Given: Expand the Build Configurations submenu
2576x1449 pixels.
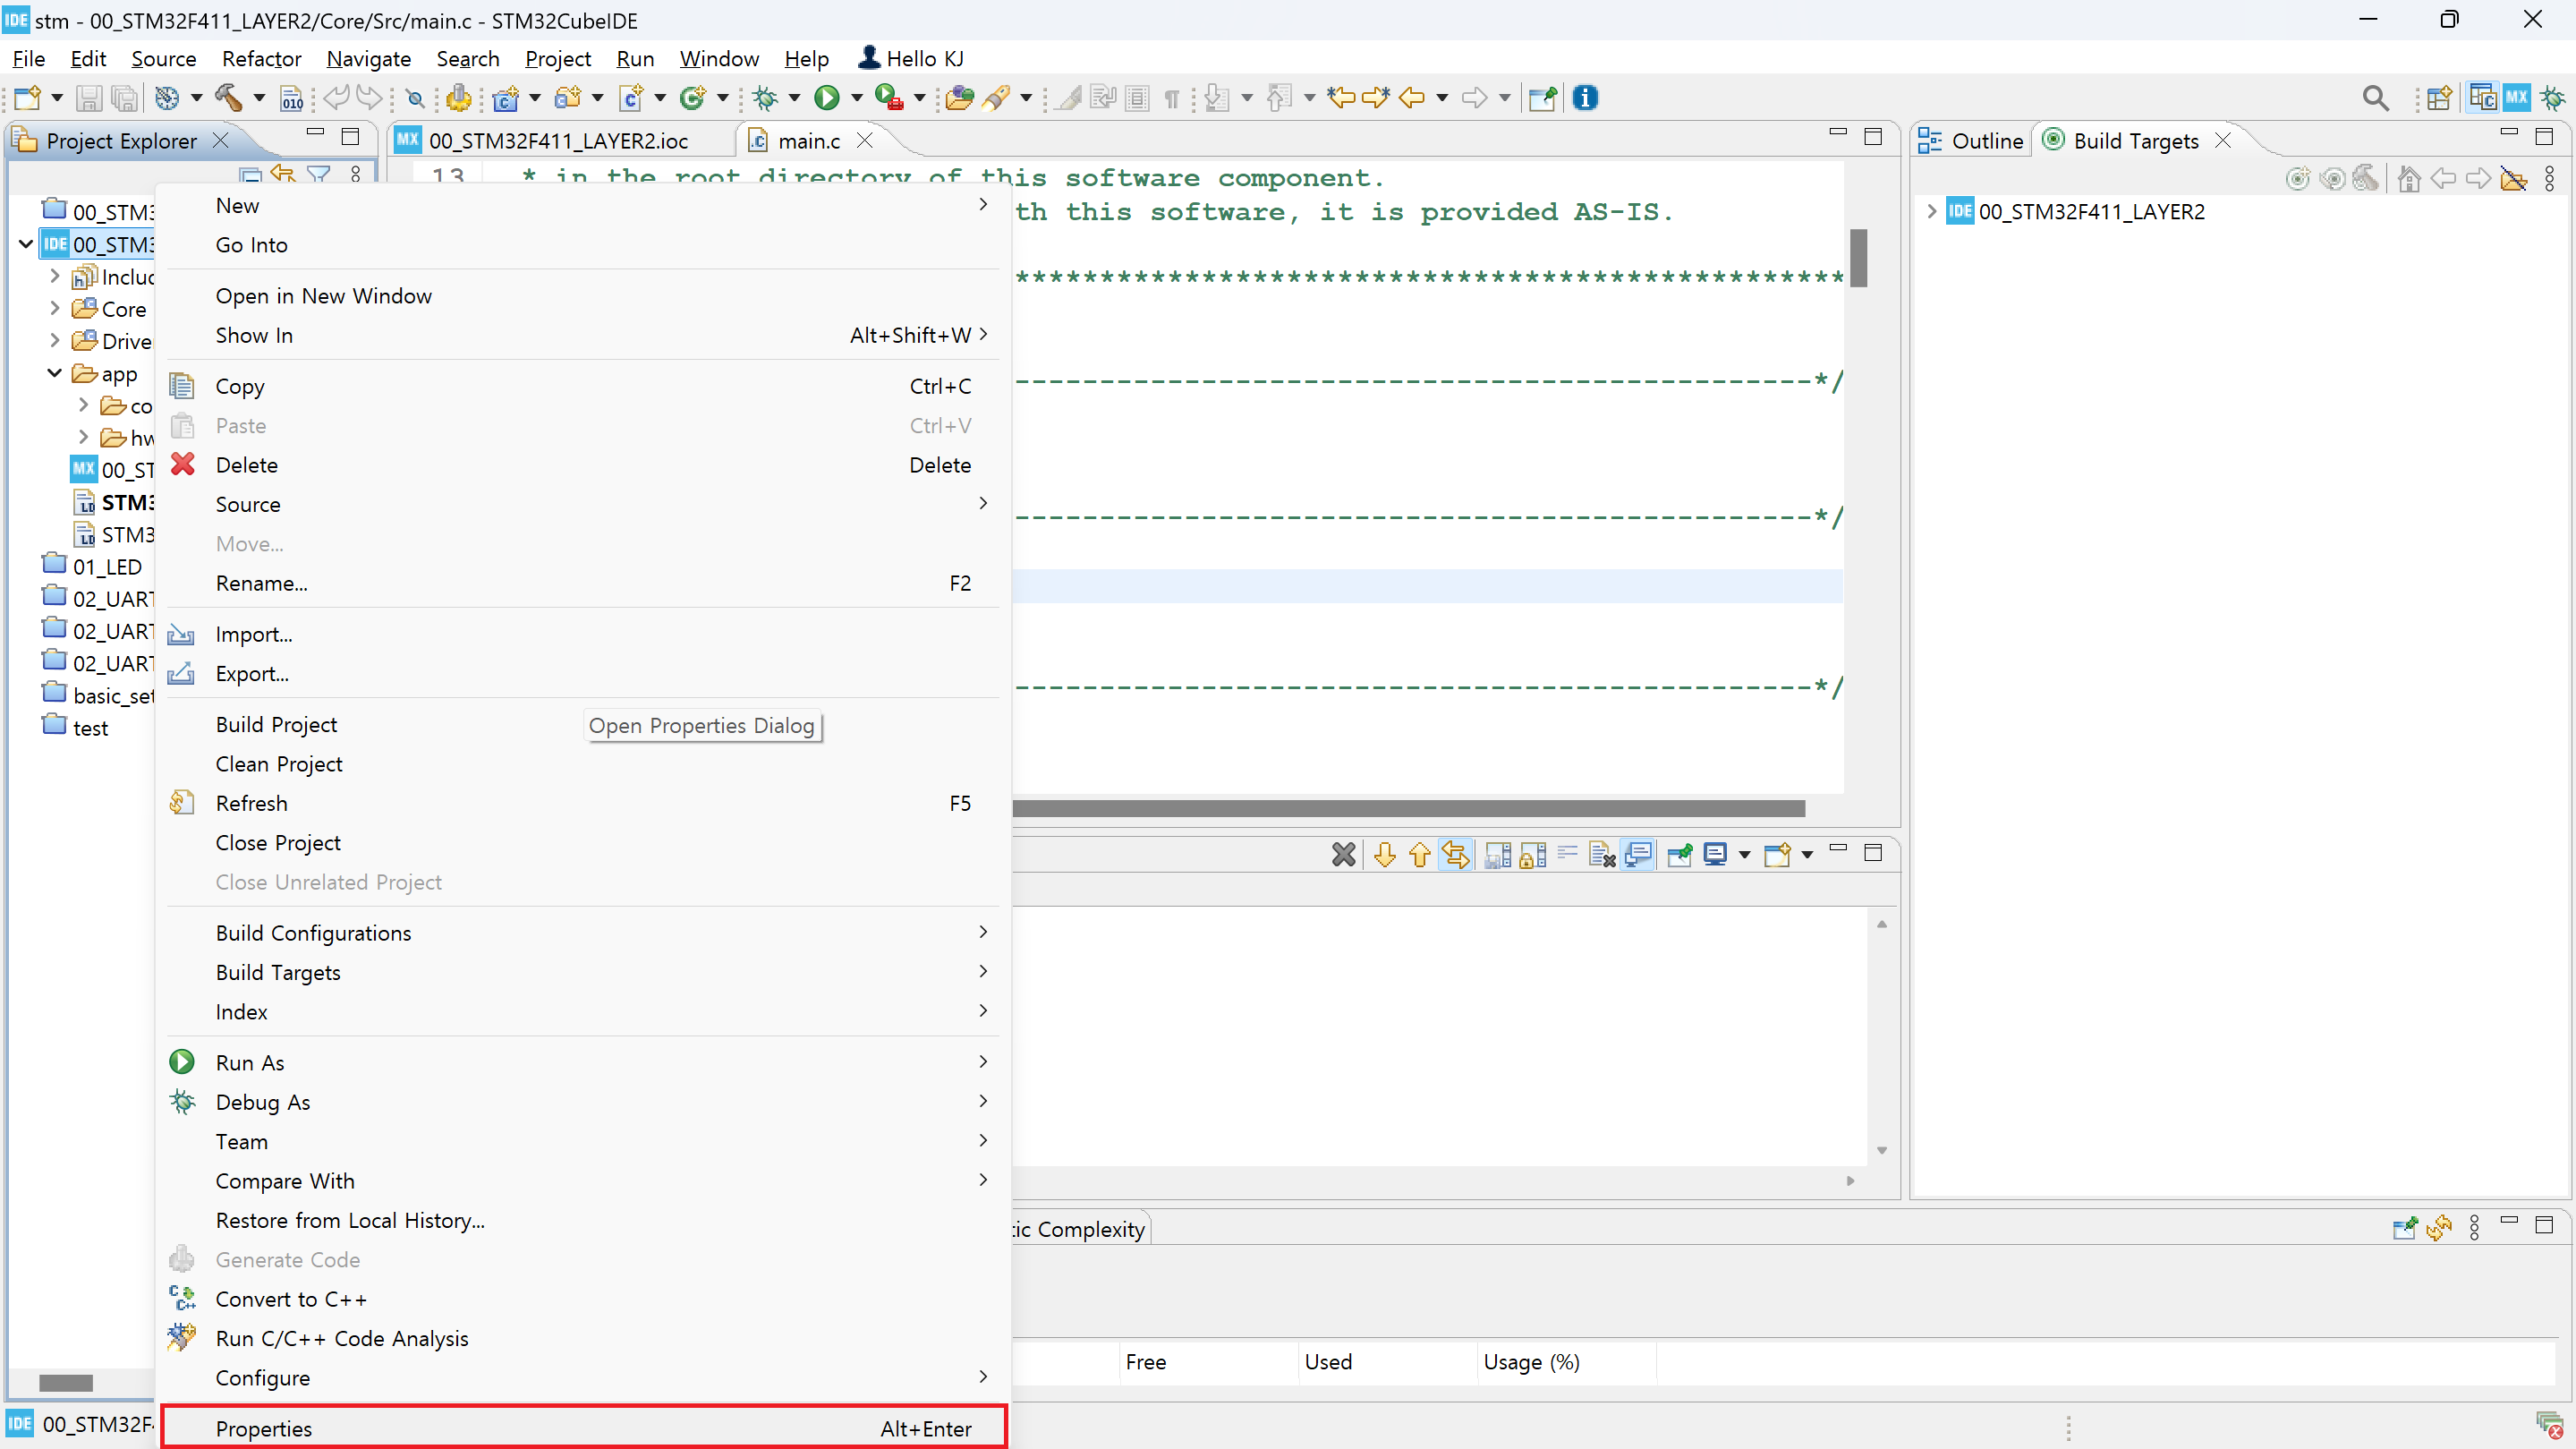Looking at the screenshot, I should (x=313, y=932).
